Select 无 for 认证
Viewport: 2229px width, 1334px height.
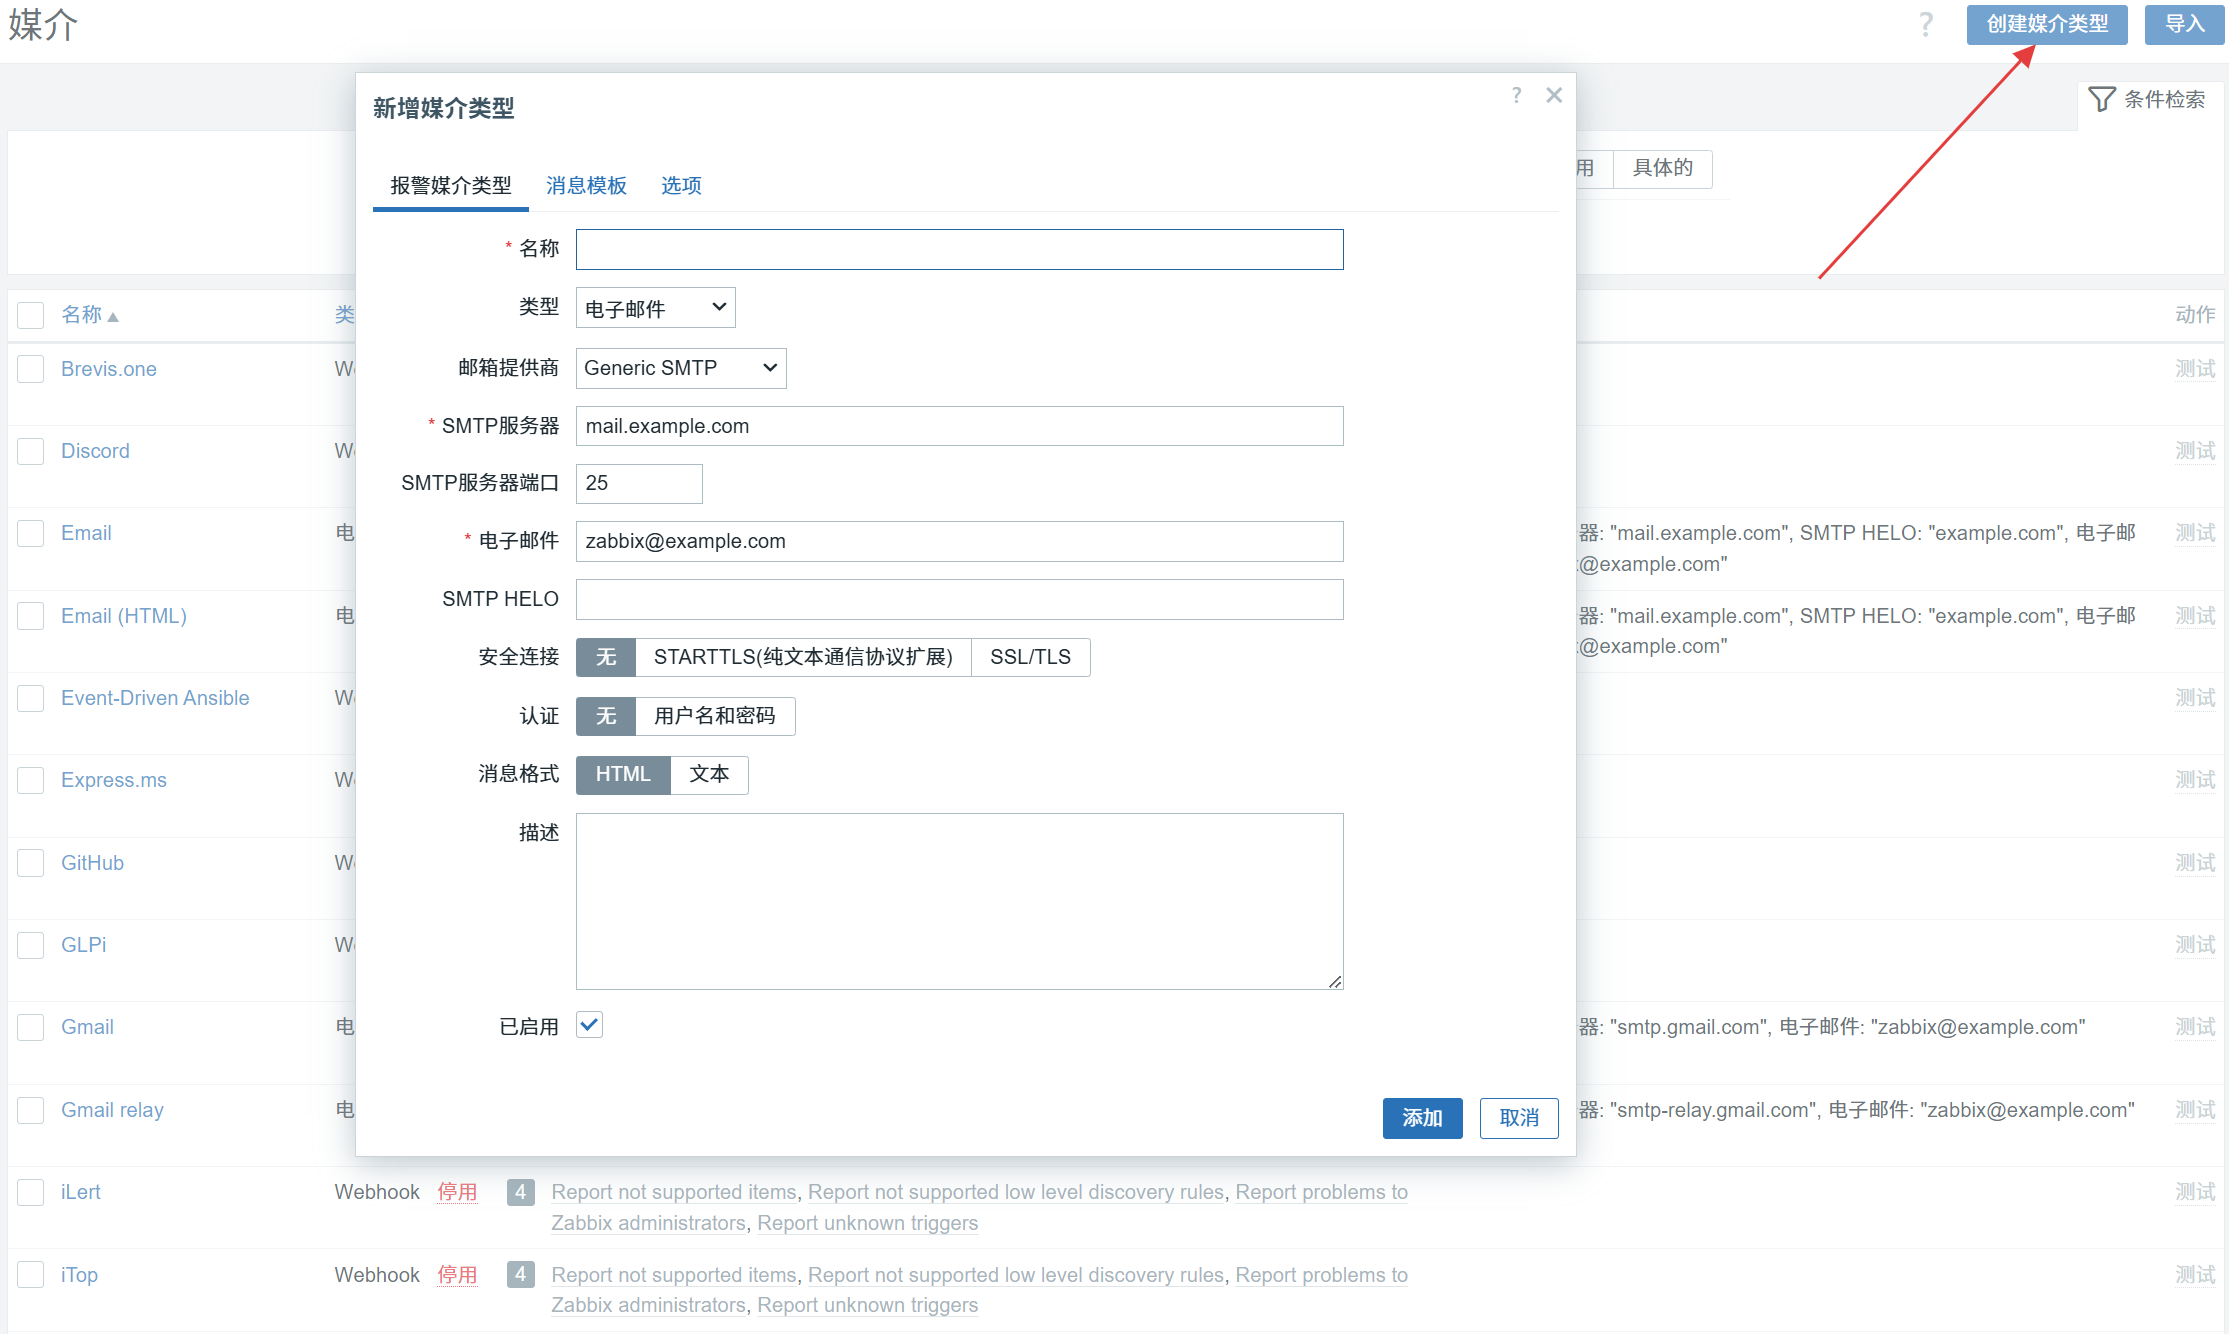tap(606, 716)
